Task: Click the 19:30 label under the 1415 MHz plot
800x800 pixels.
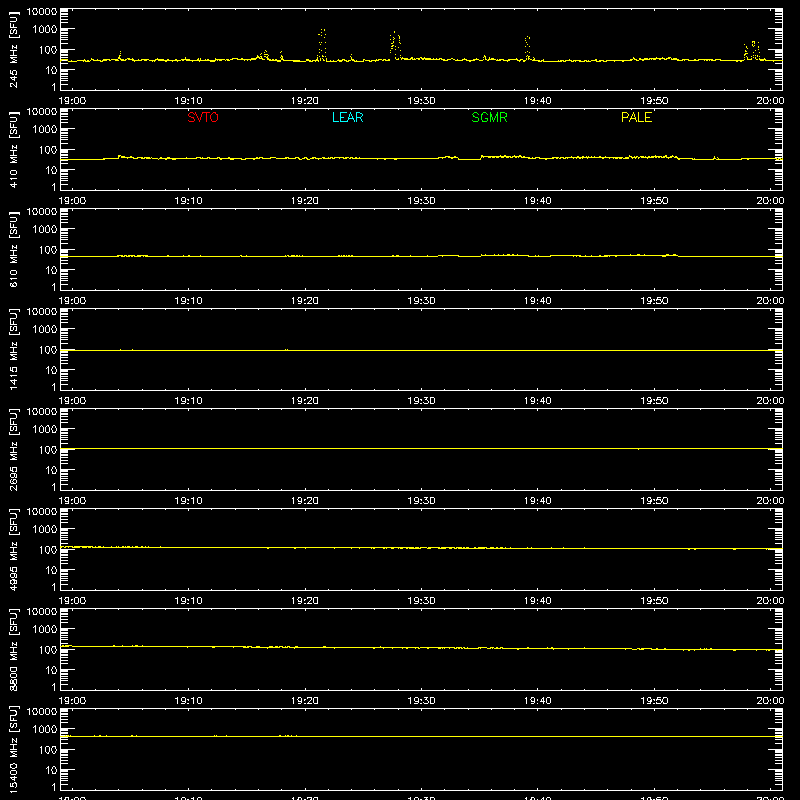Action: click(421, 401)
